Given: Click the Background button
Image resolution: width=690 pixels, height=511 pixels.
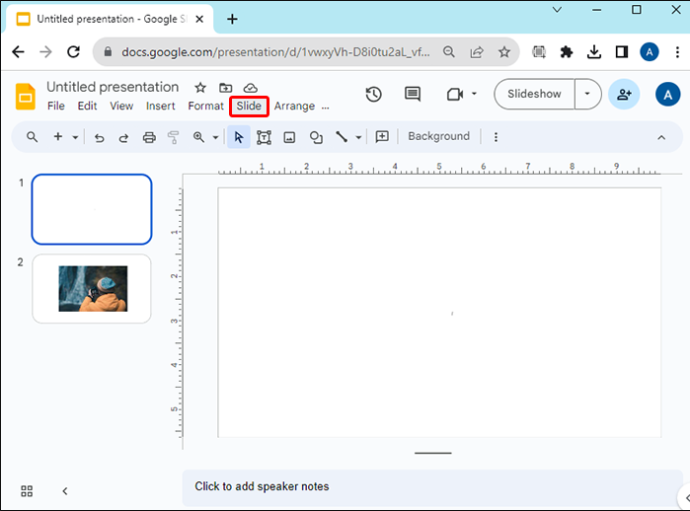Looking at the screenshot, I should pos(439,136).
